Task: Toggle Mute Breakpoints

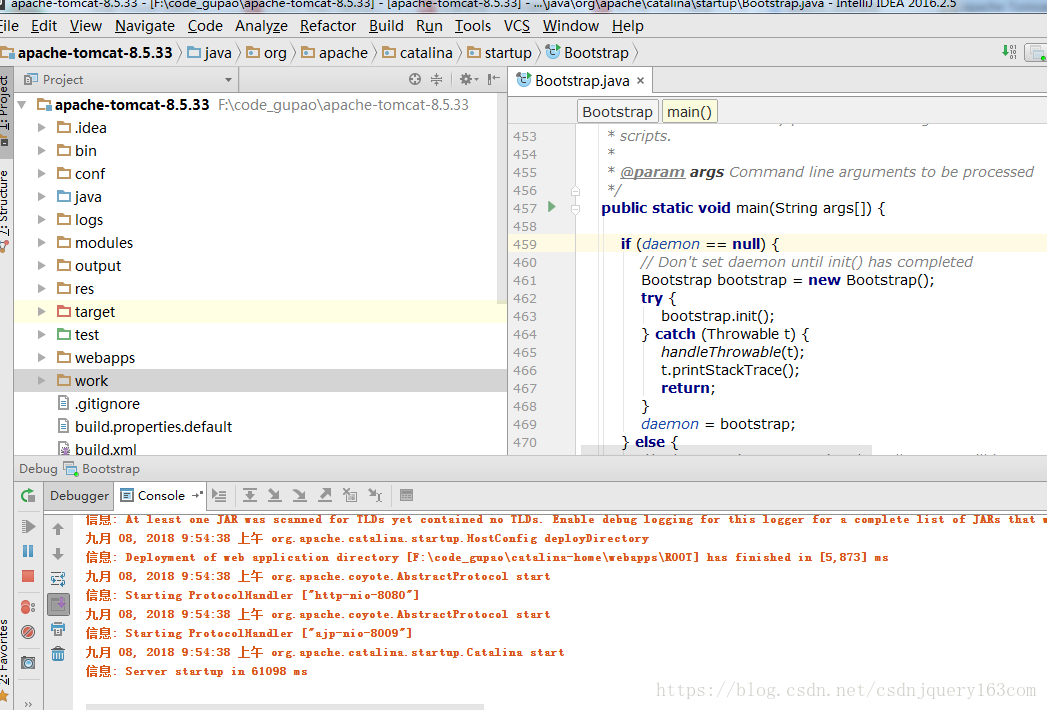Action: click(28, 631)
